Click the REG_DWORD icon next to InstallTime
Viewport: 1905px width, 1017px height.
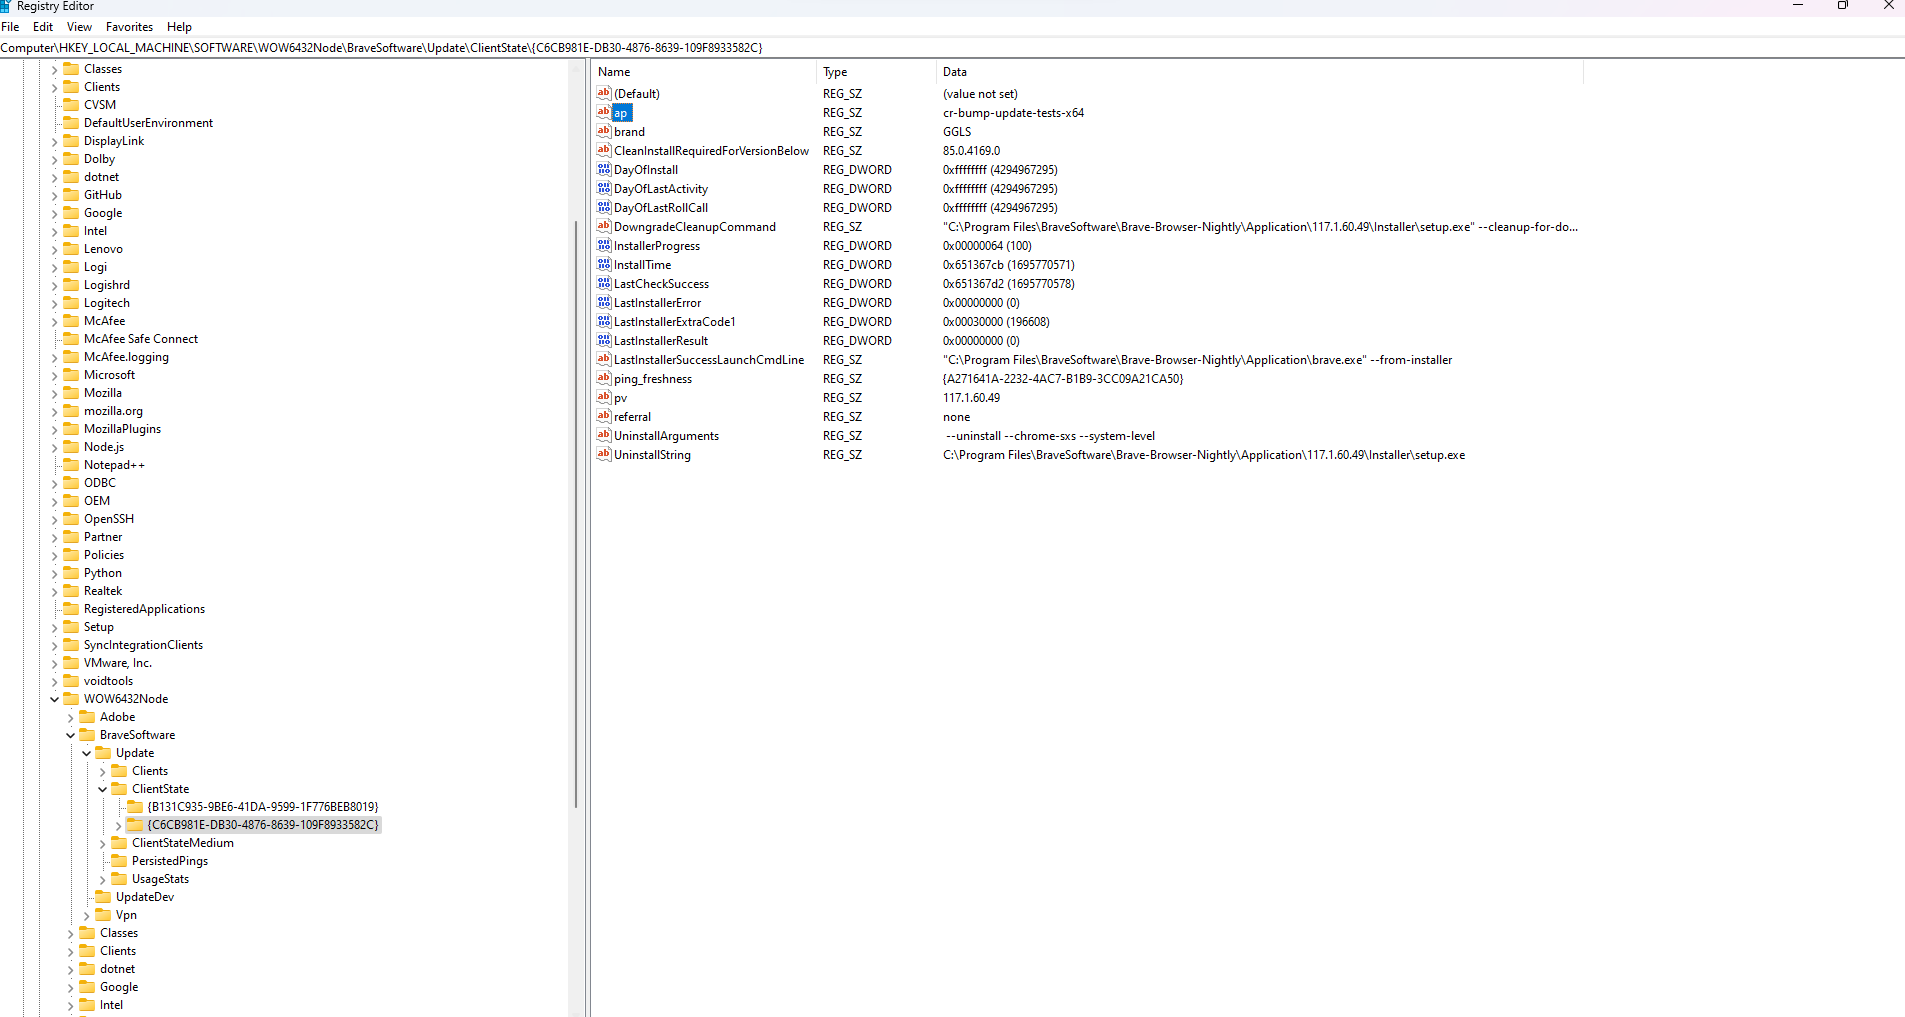click(603, 264)
